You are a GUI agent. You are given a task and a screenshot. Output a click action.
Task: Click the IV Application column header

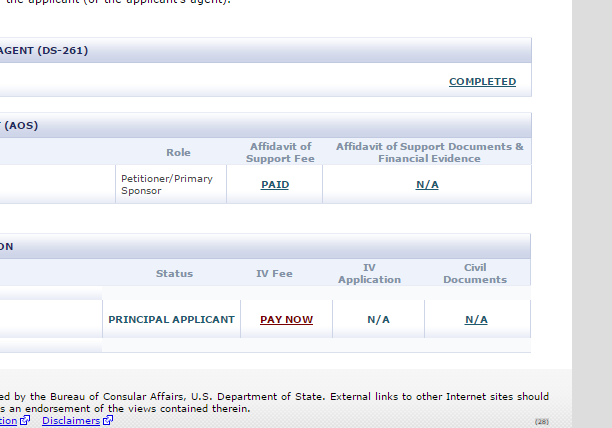point(369,273)
